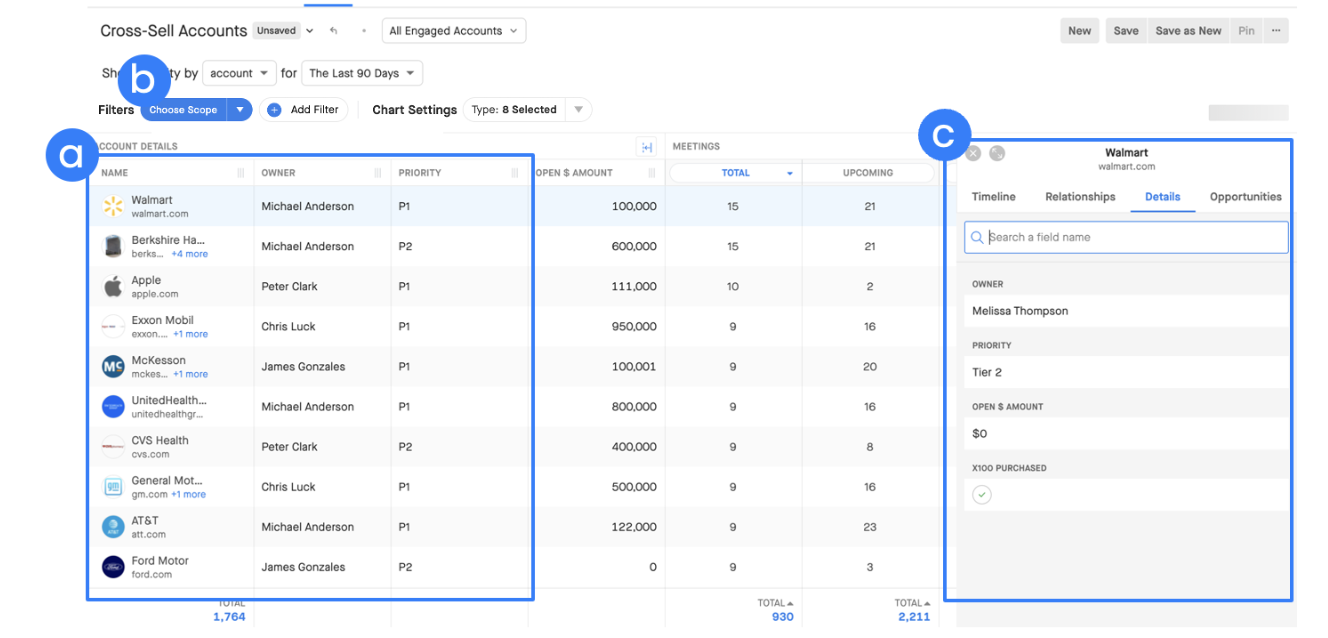Click the McKesson logo icon
This screenshot has height=638, width=1328.
[113, 367]
